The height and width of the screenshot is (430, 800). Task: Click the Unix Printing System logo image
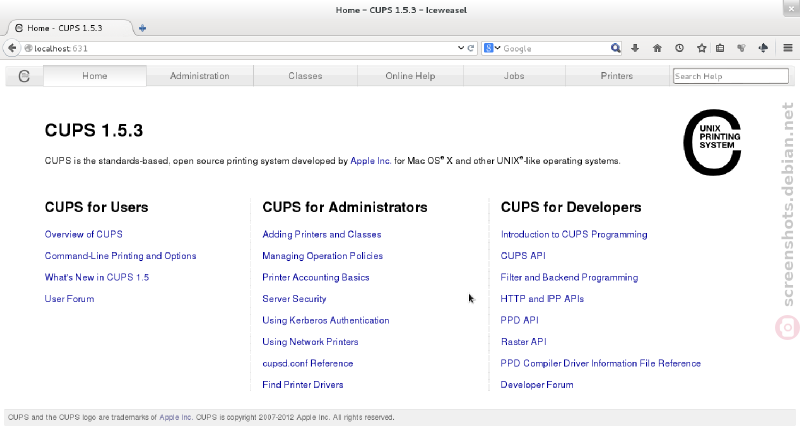pos(712,142)
